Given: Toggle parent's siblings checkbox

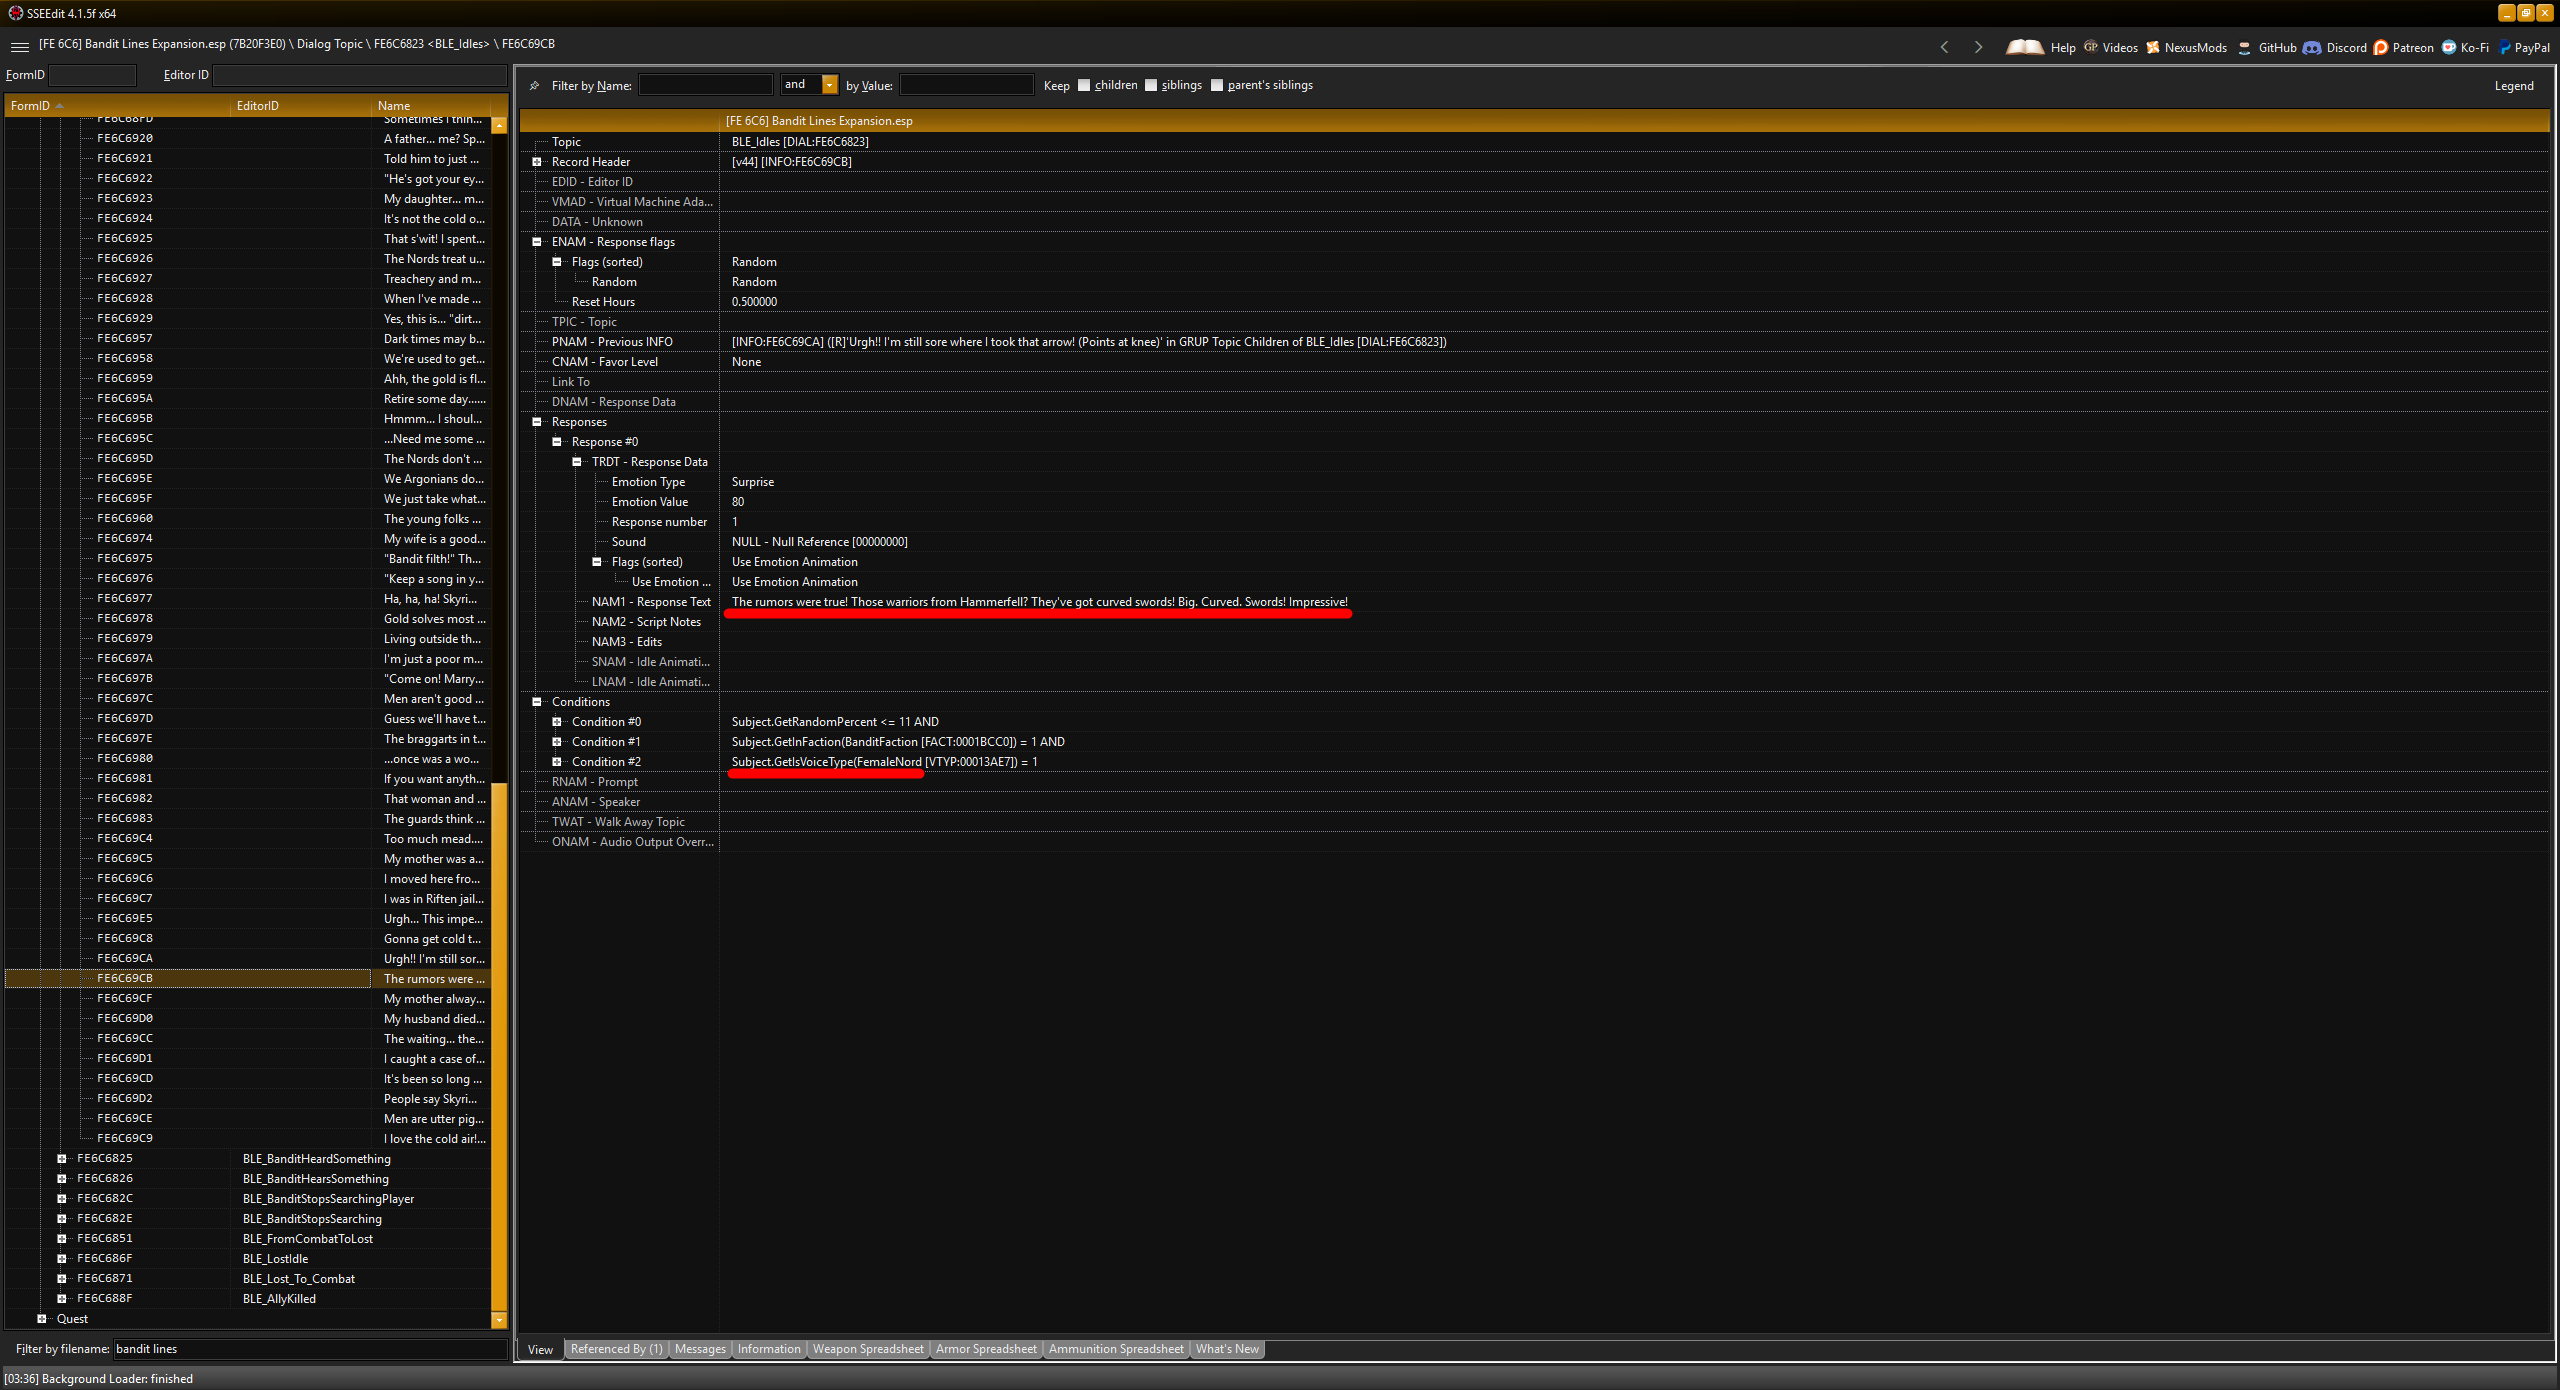Looking at the screenshot, I should (x=1217, y=85).
